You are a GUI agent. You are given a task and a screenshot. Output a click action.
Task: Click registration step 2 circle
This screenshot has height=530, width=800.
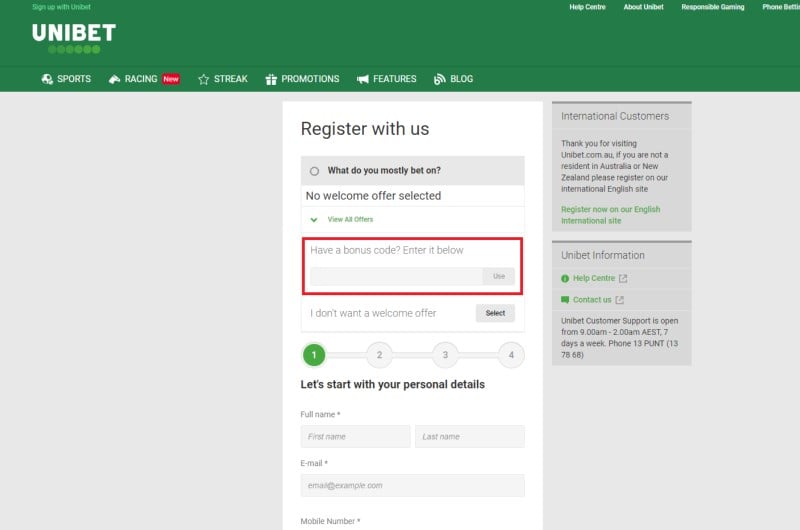pos(379,355)
